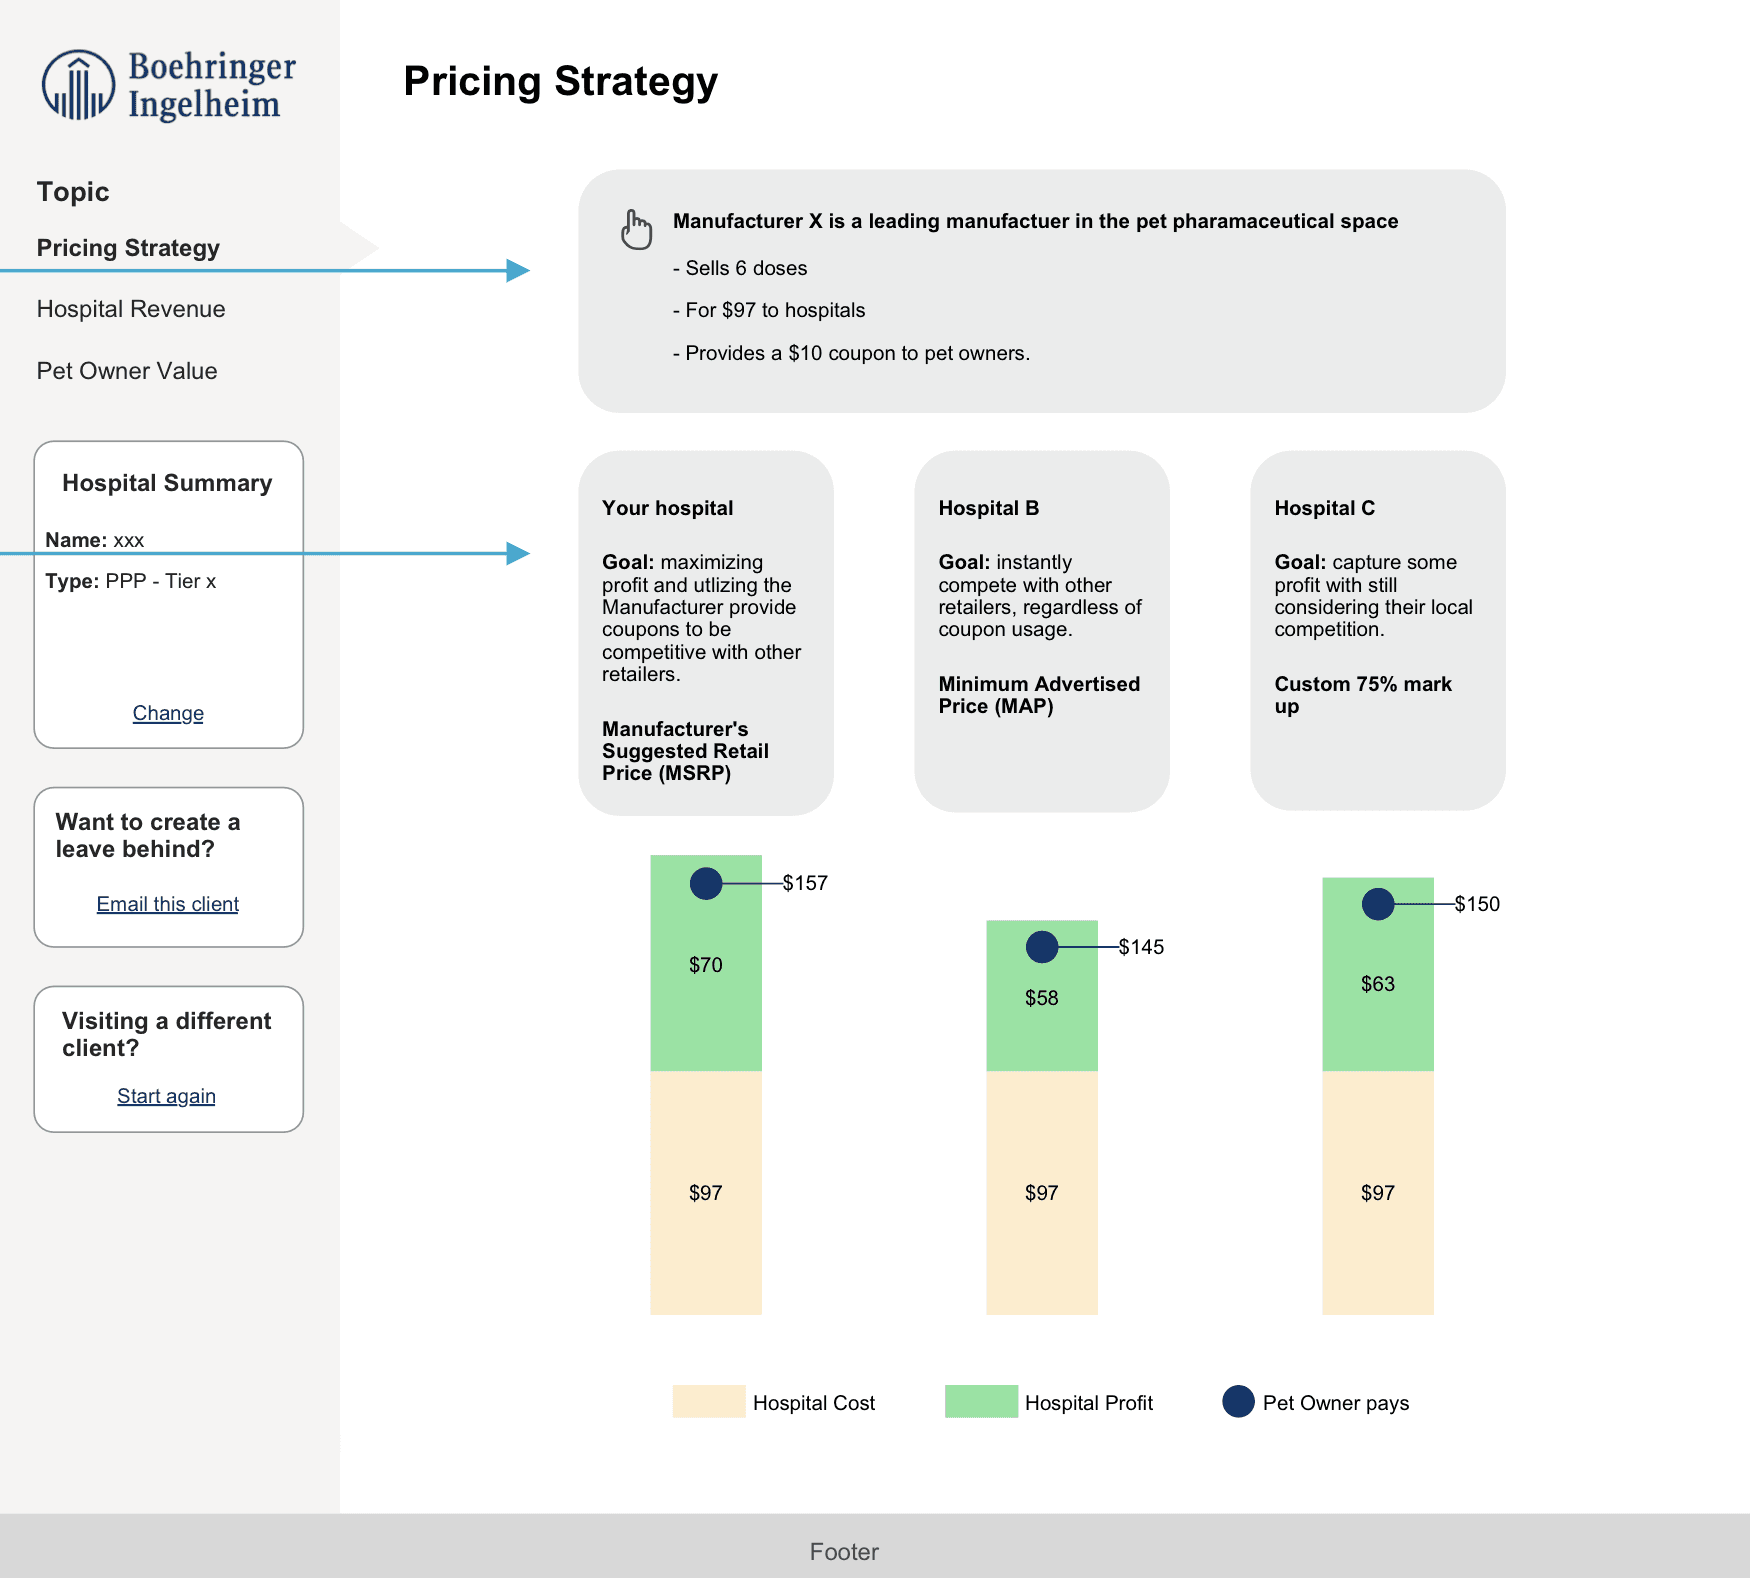Click the $157 pet owner pays dot
The height and width of the screenshot is (1578, 1750).
706,883
